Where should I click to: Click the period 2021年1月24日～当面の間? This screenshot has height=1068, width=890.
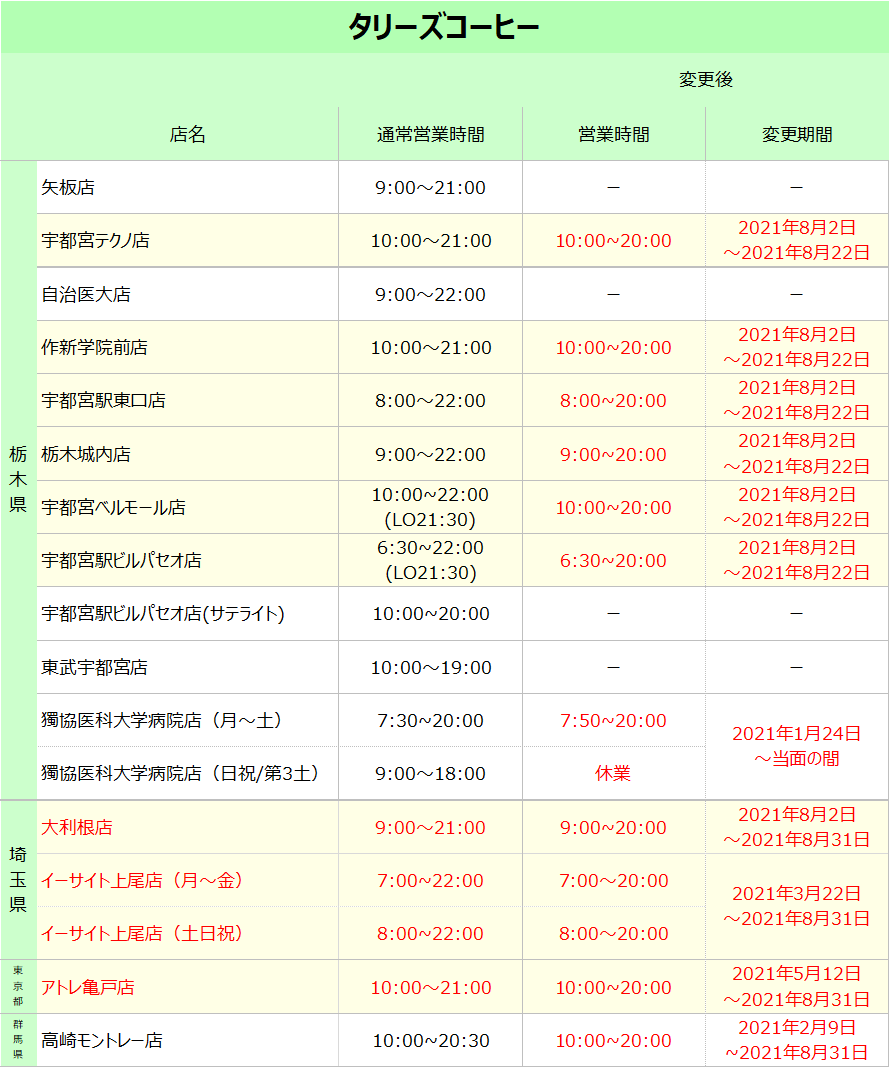point(797,747)
